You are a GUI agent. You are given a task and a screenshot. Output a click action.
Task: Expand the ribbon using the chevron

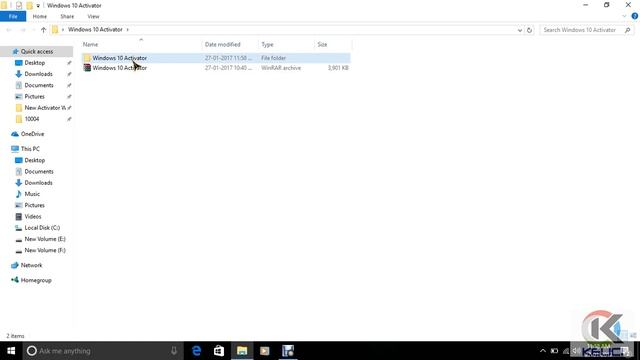tap(624, 16)
